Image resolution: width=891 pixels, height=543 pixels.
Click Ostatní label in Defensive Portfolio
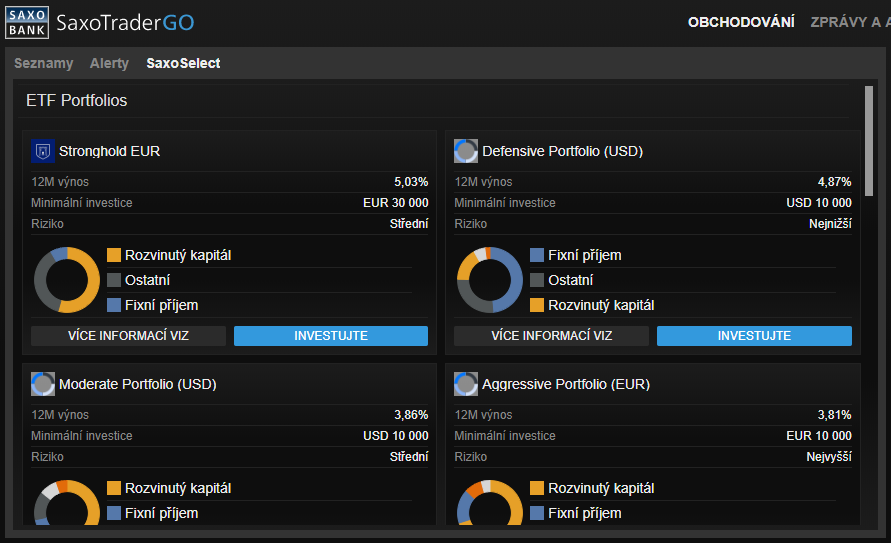[571, 280]
